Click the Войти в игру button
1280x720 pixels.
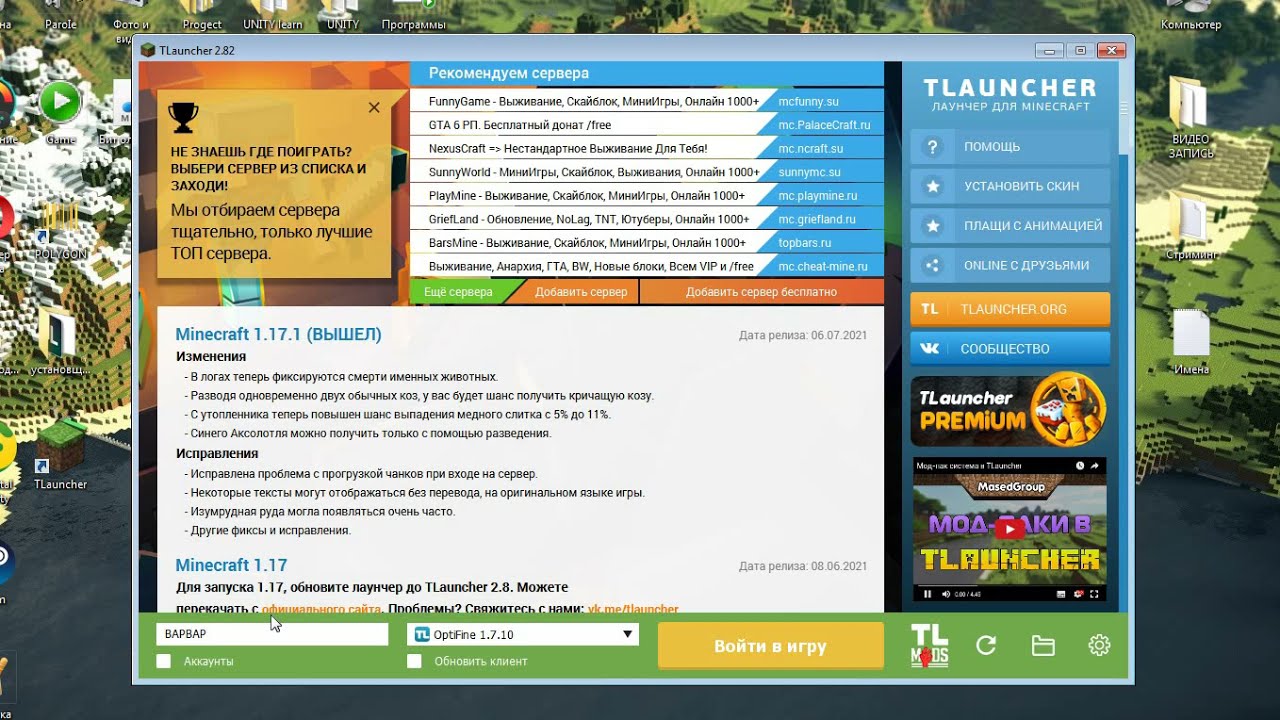click(x=770, y=646)
